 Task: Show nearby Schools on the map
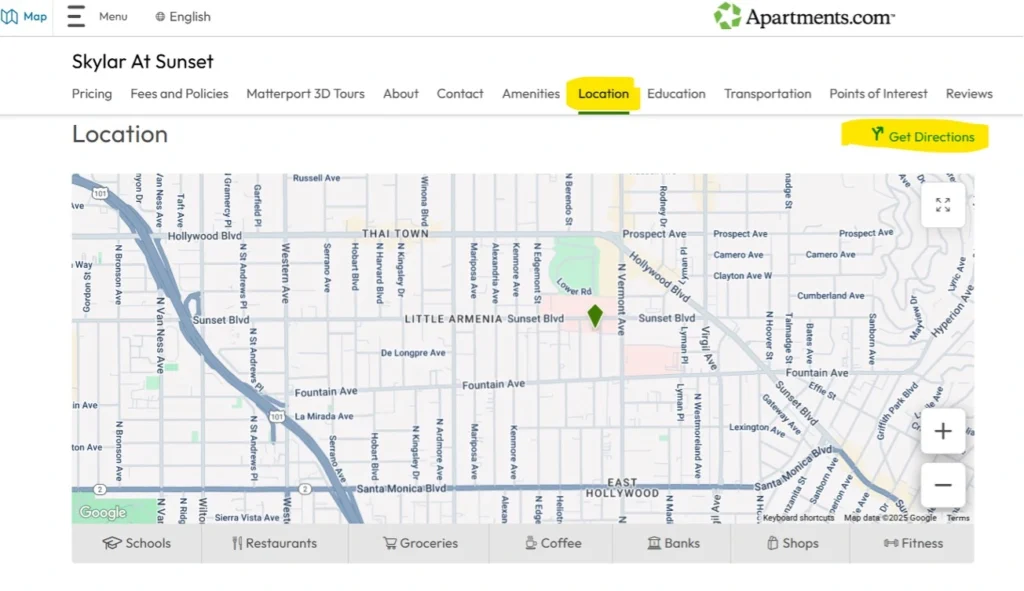pyautogui.click(x=137, y=543)
